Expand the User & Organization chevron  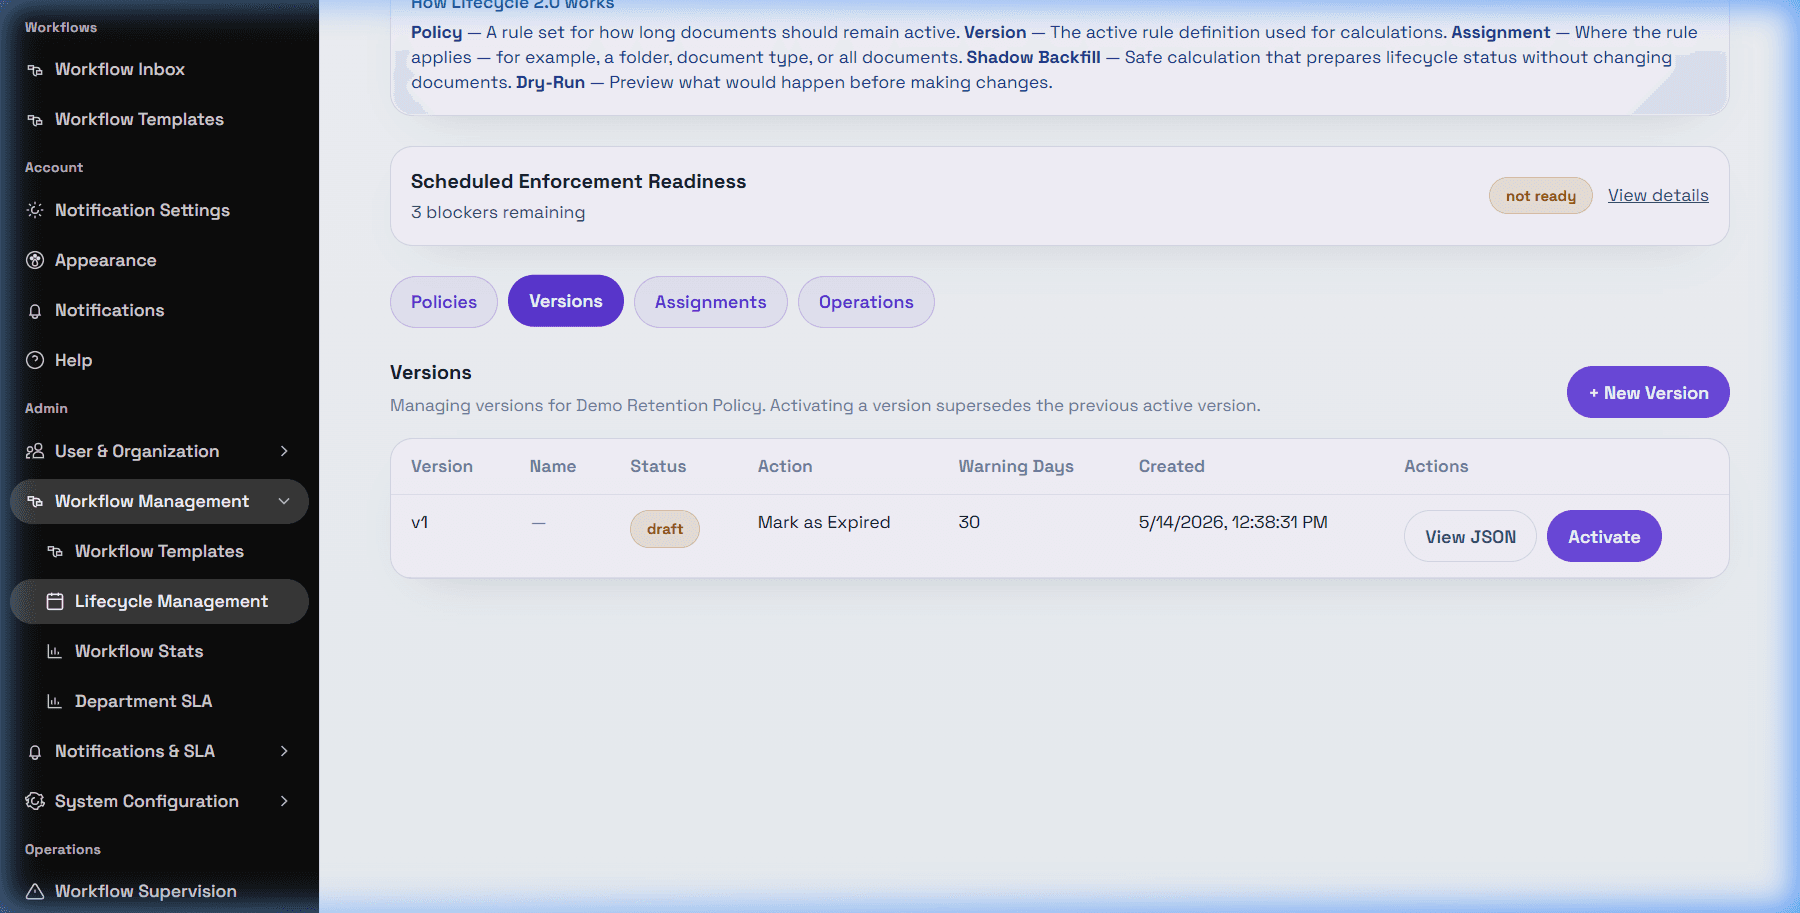click(x=284, y=451)
